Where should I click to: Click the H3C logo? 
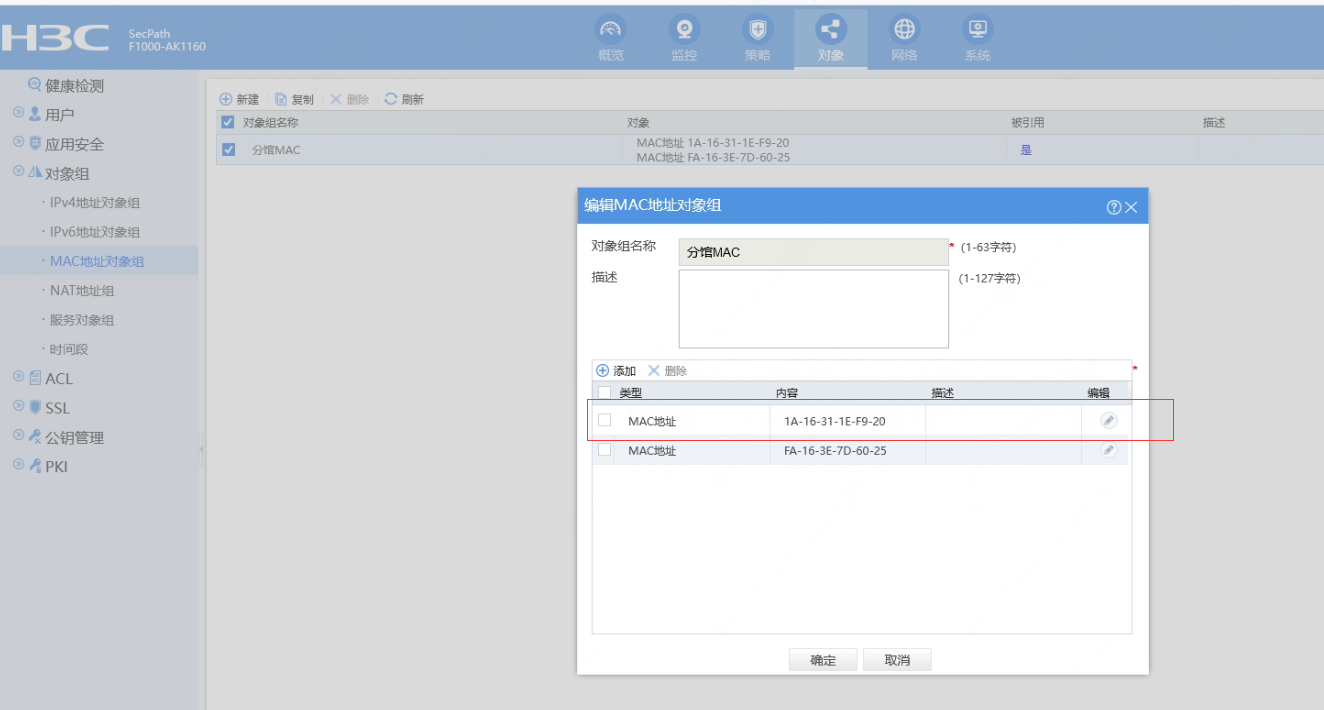[55, 38]
